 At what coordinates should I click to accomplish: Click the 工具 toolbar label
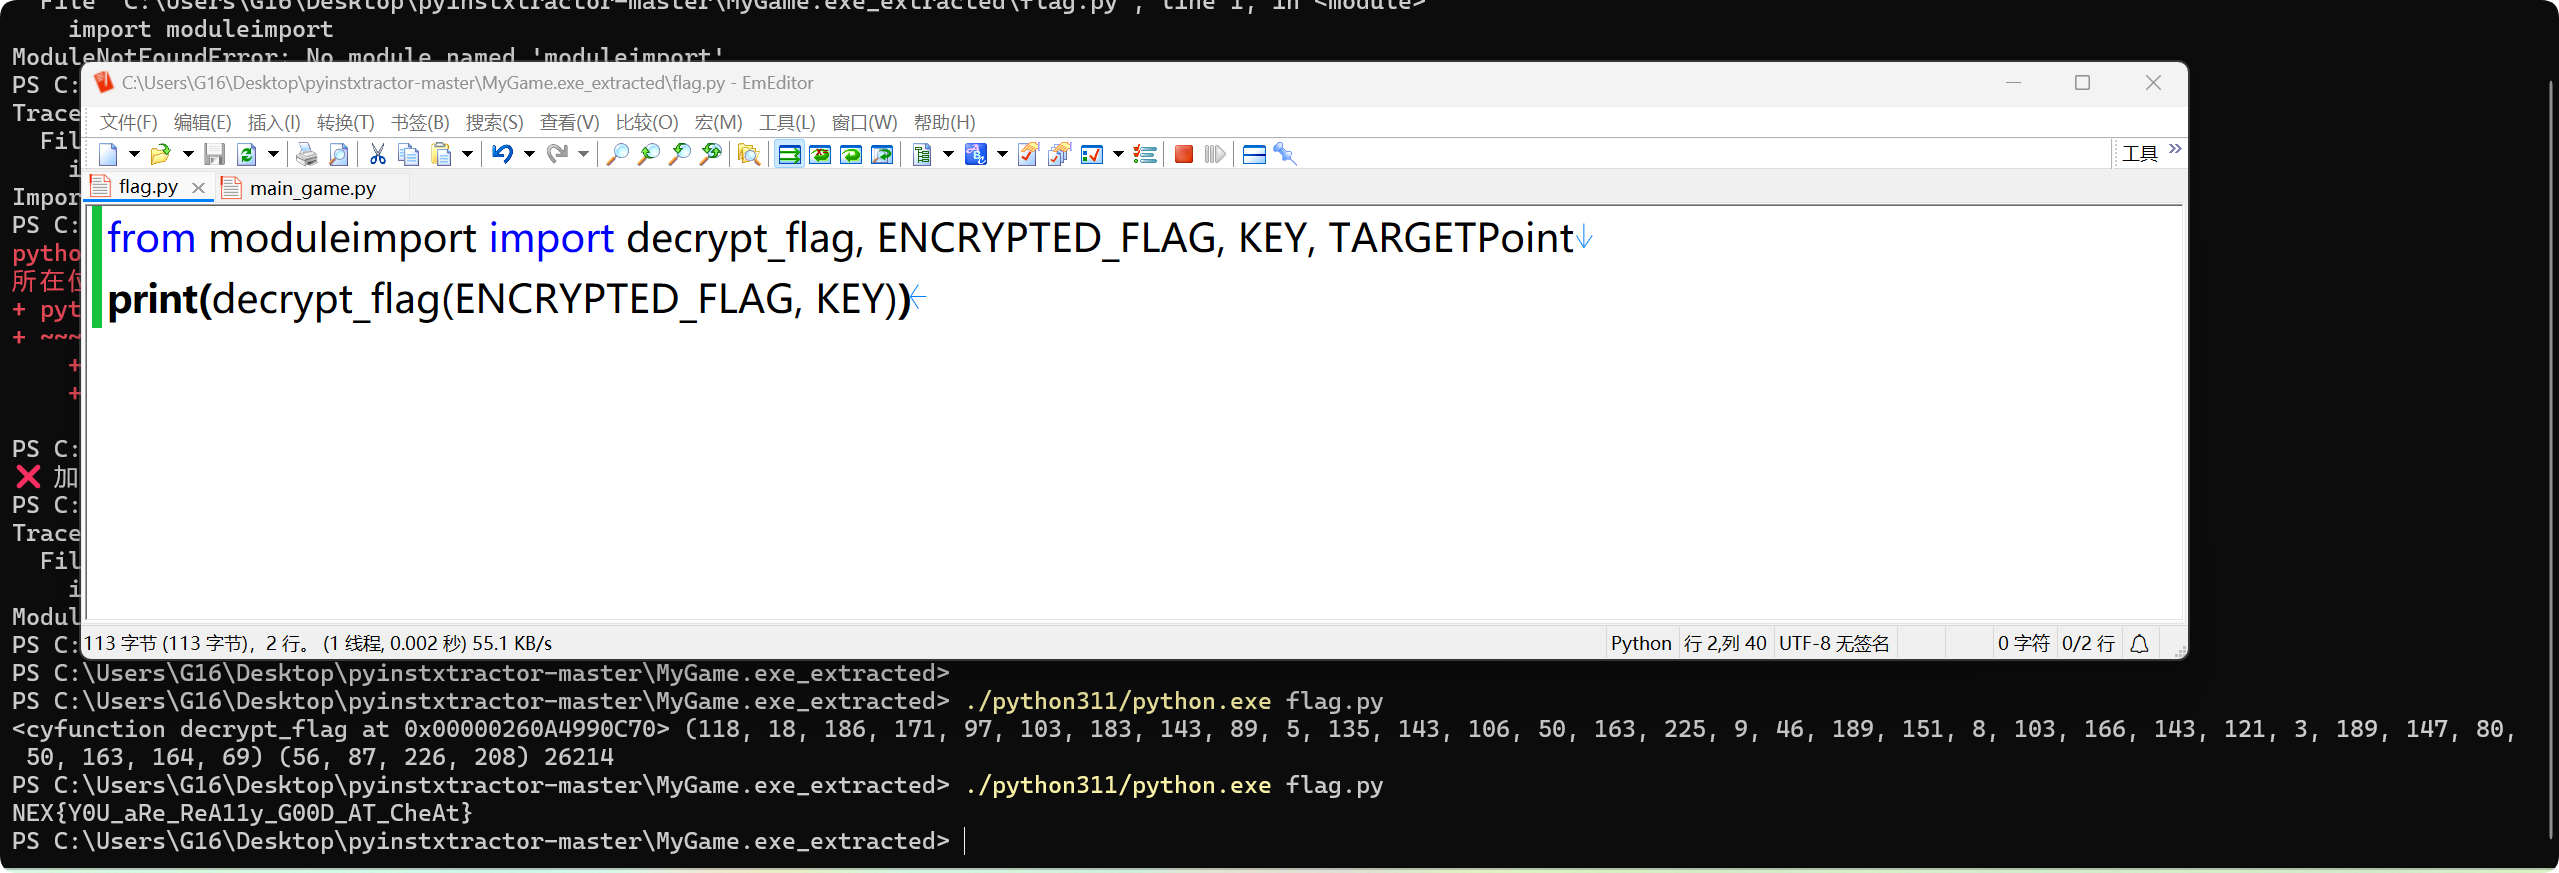click(2139, 154)
